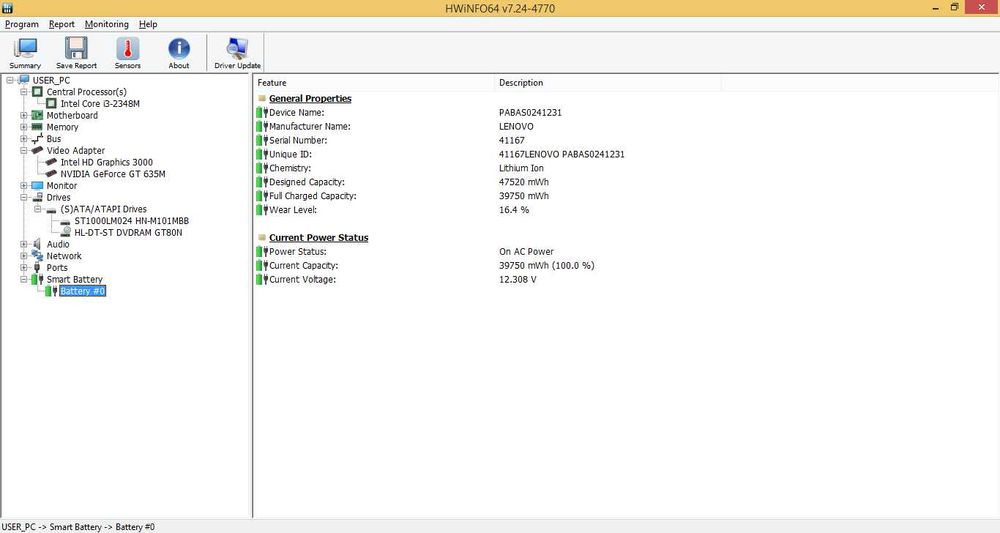Click the Drives icon in tree

pos(38,197)
